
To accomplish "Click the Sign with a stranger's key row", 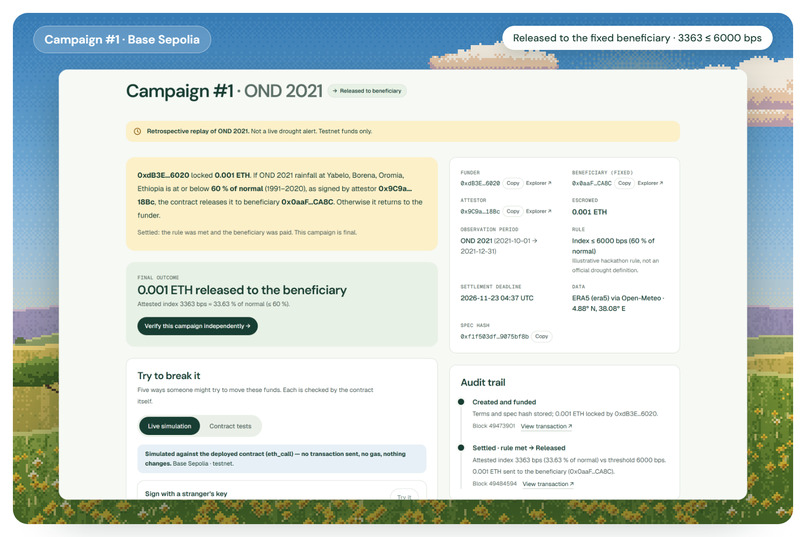I will coord(282,490).
